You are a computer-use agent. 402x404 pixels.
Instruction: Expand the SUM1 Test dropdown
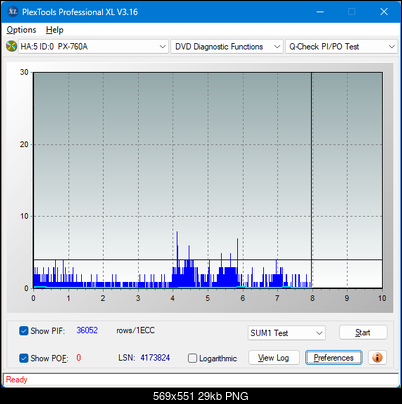tap(287, 333)
